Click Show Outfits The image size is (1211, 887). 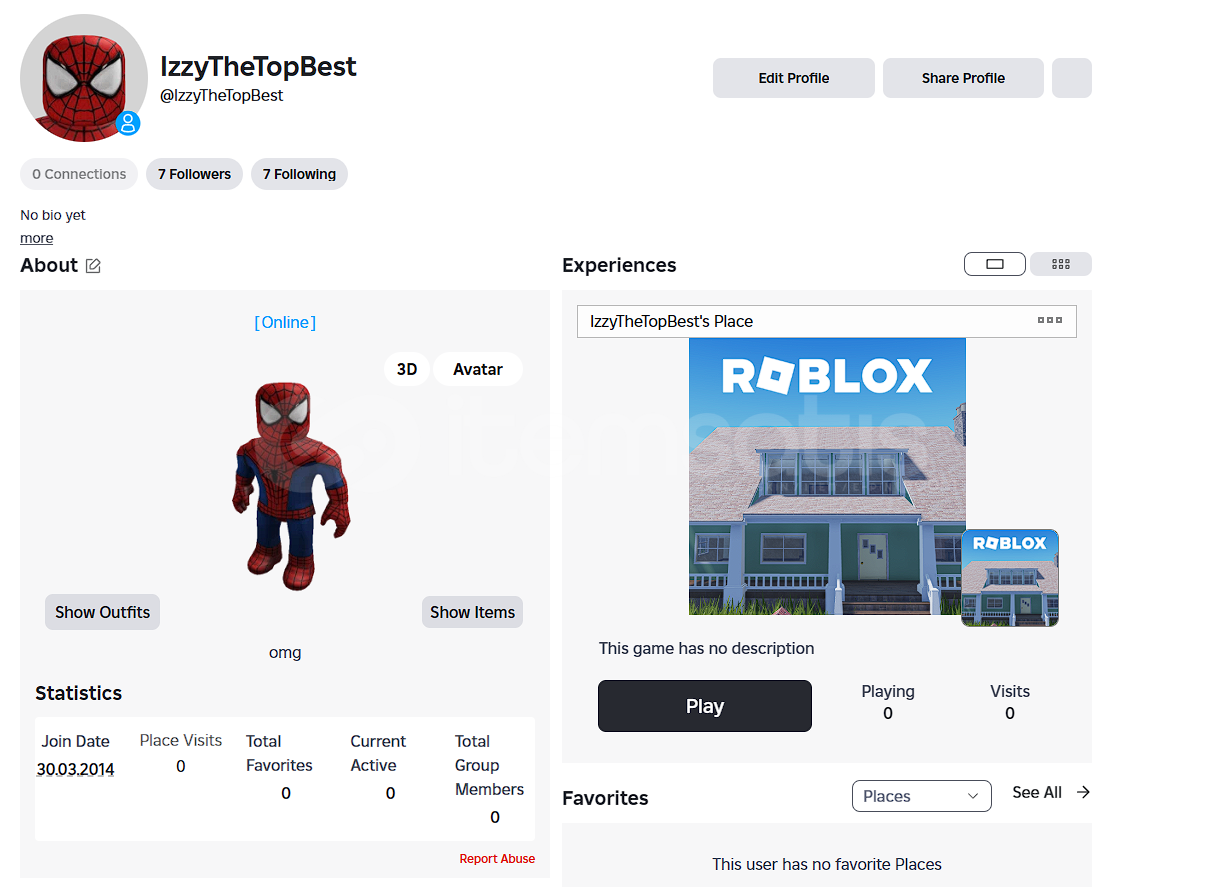coord(102,612)
